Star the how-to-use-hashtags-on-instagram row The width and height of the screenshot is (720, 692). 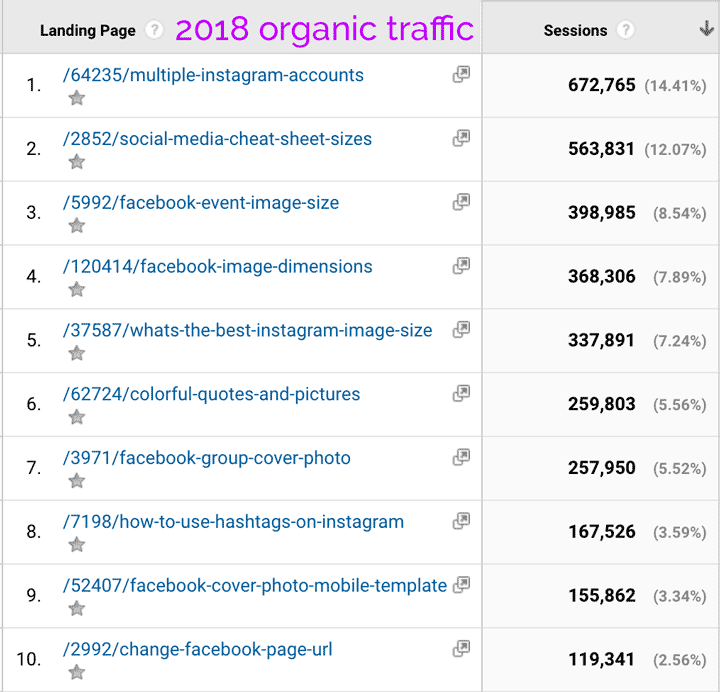click(x=77, y=545)
